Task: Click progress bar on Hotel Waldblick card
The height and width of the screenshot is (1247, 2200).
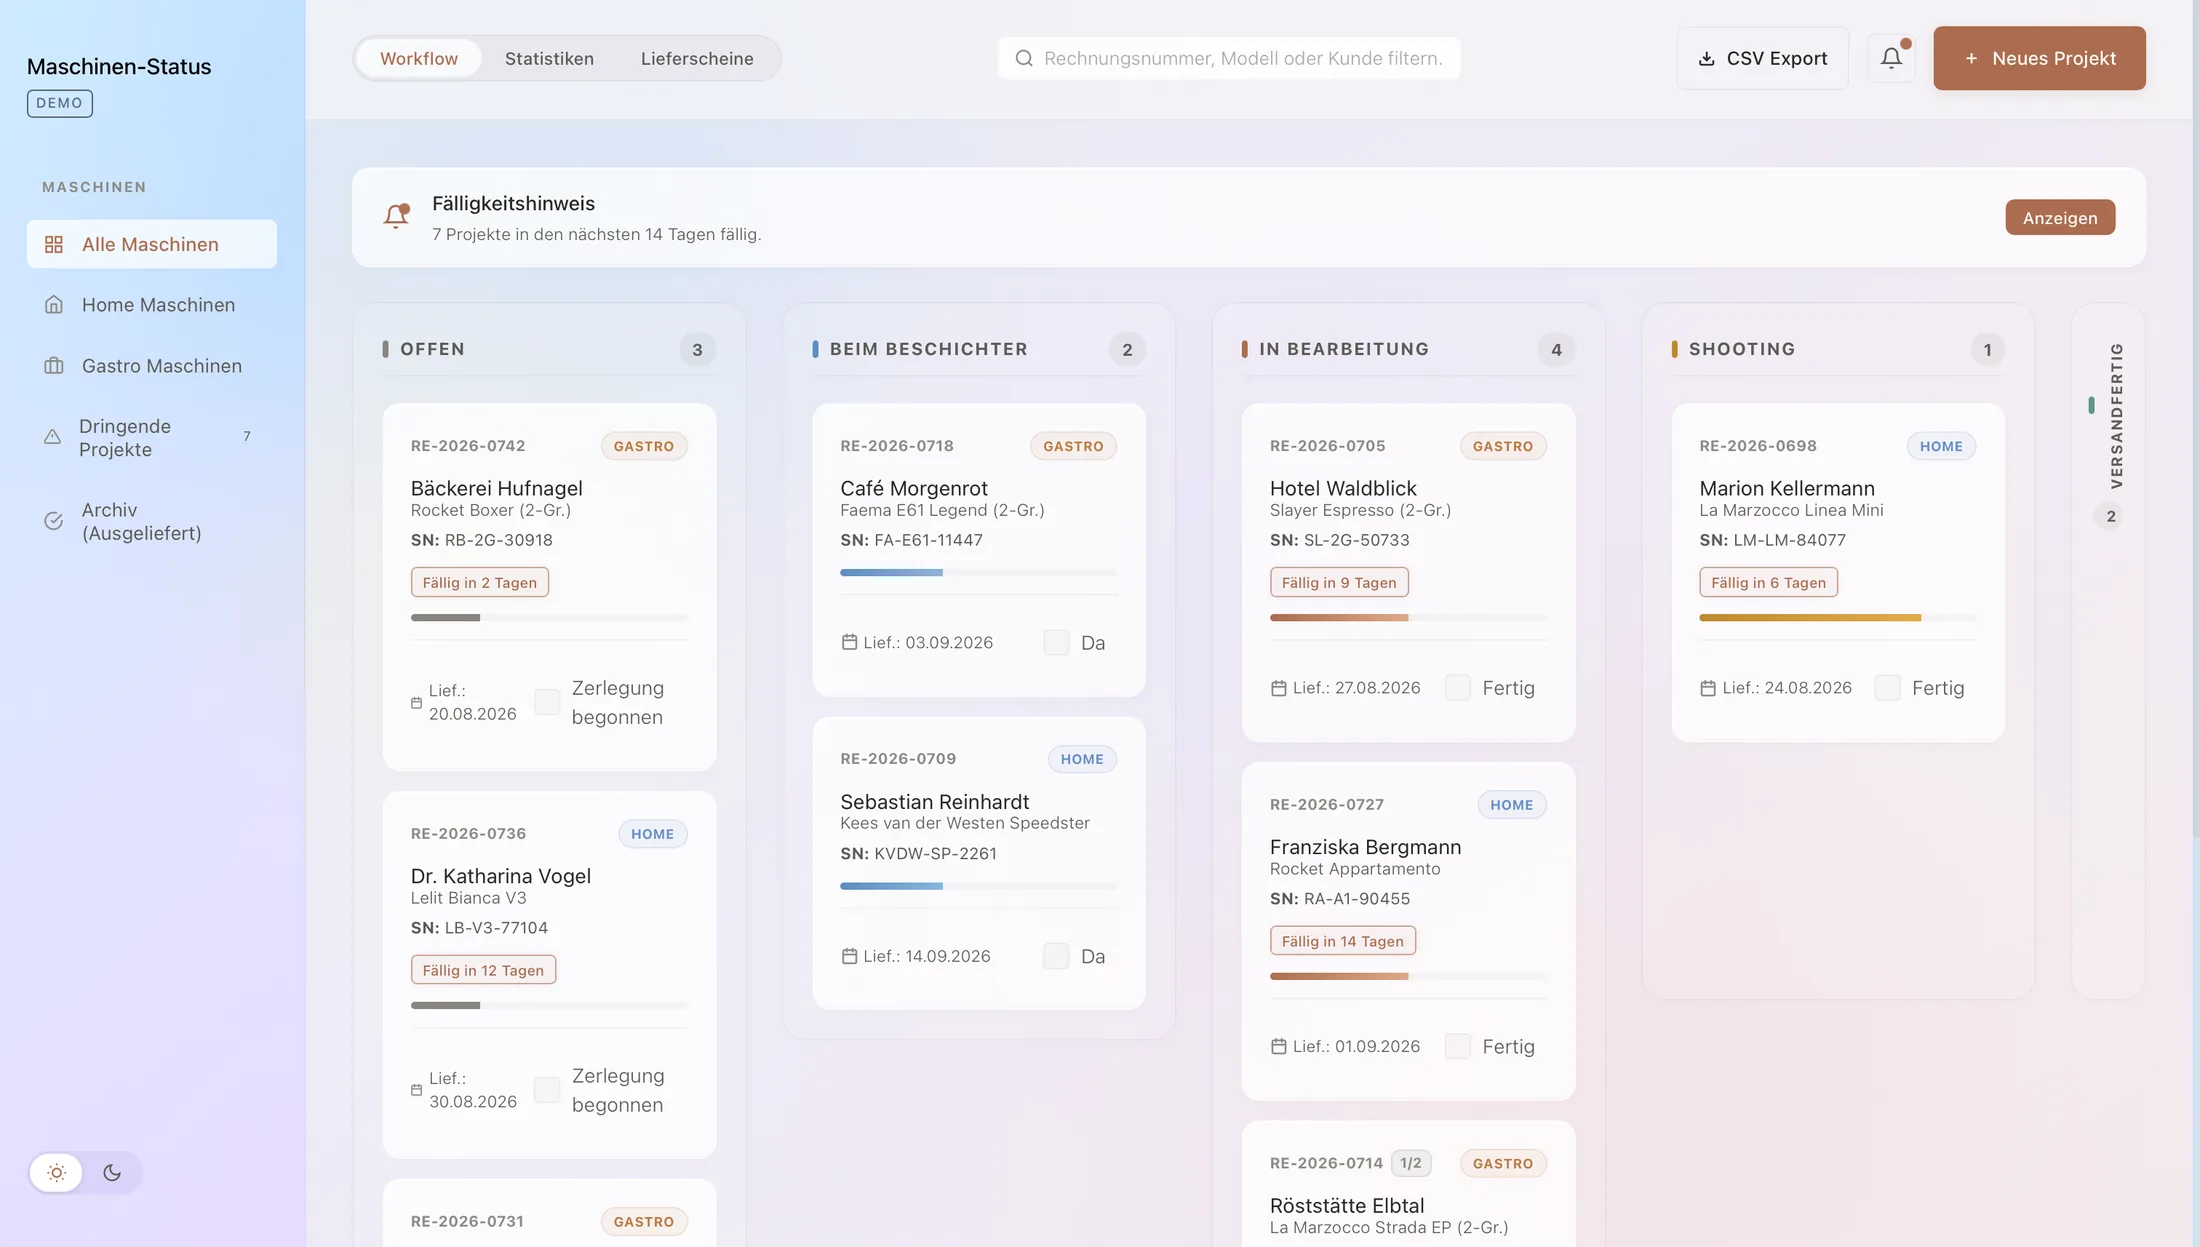Action: pos(1408,618)
